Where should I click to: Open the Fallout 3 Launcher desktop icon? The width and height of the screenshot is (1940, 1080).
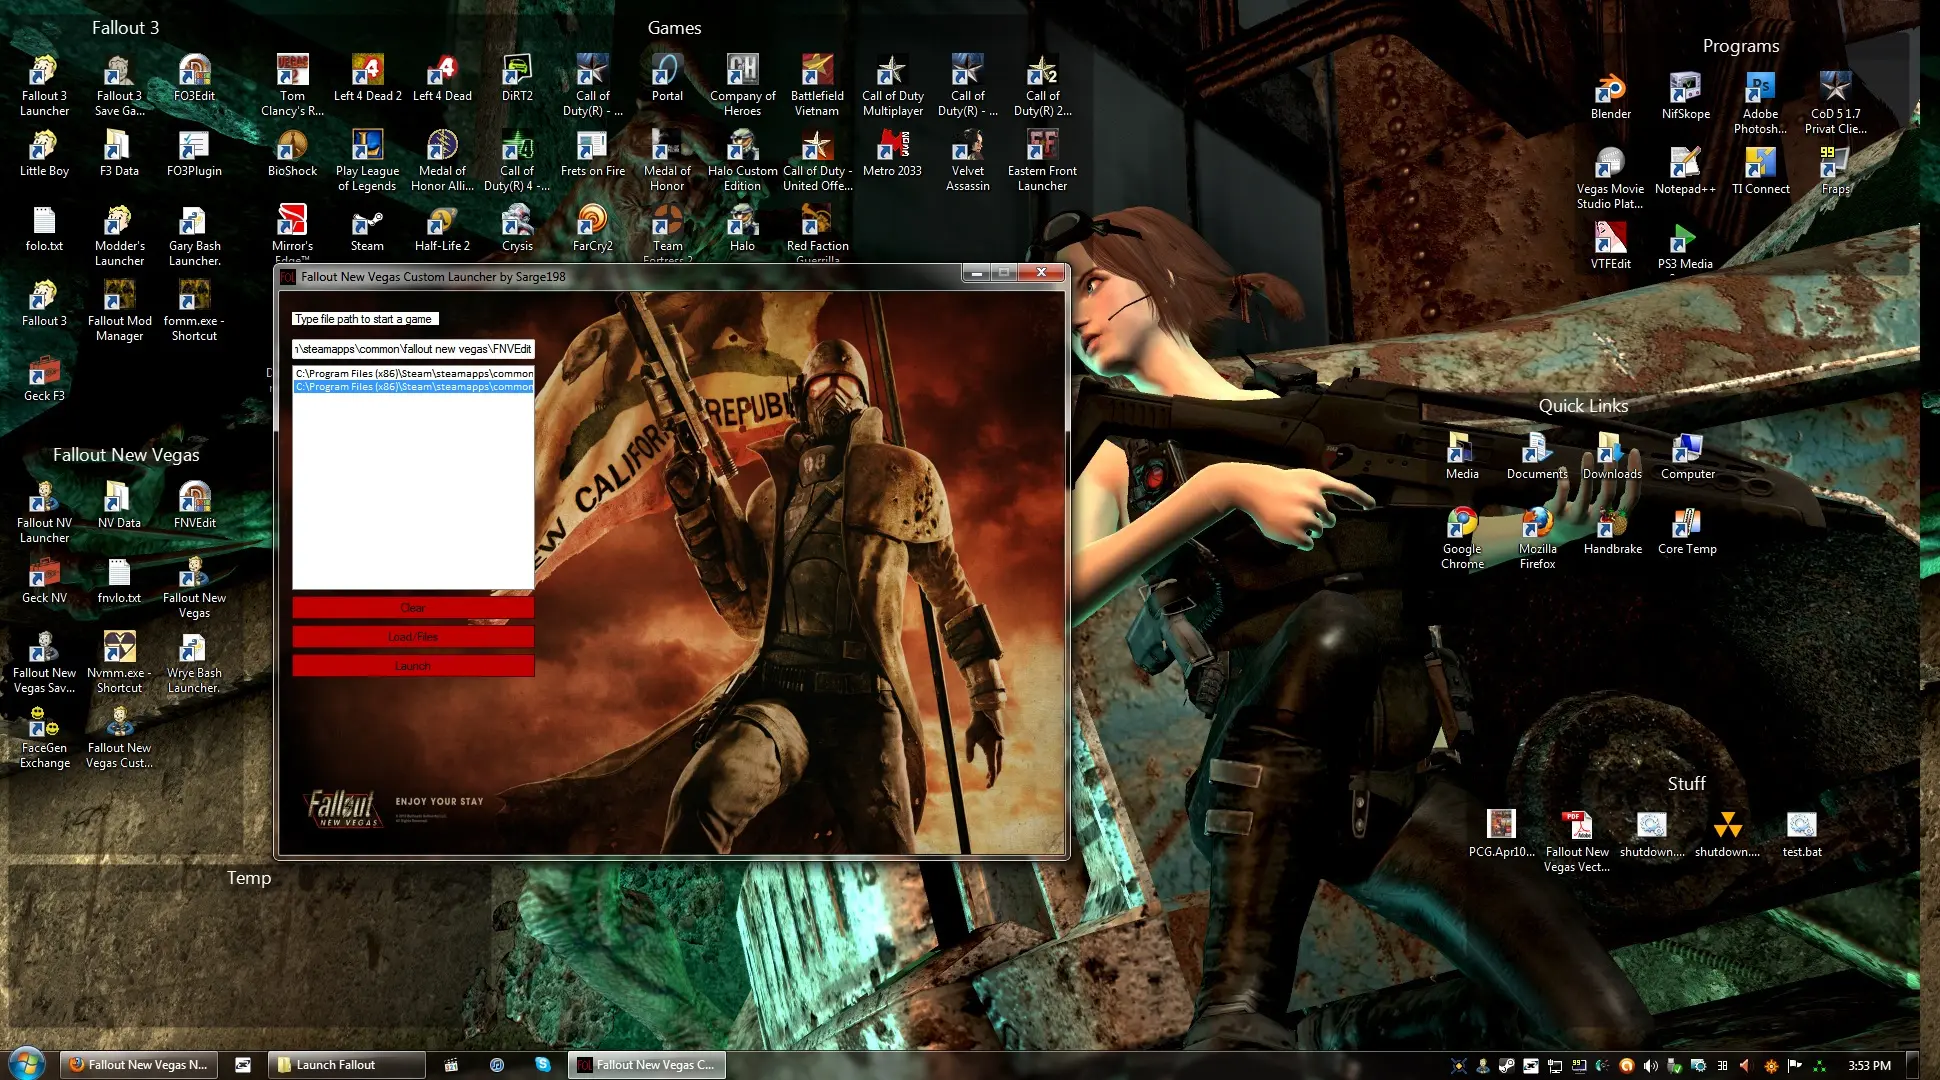[44, 85]
